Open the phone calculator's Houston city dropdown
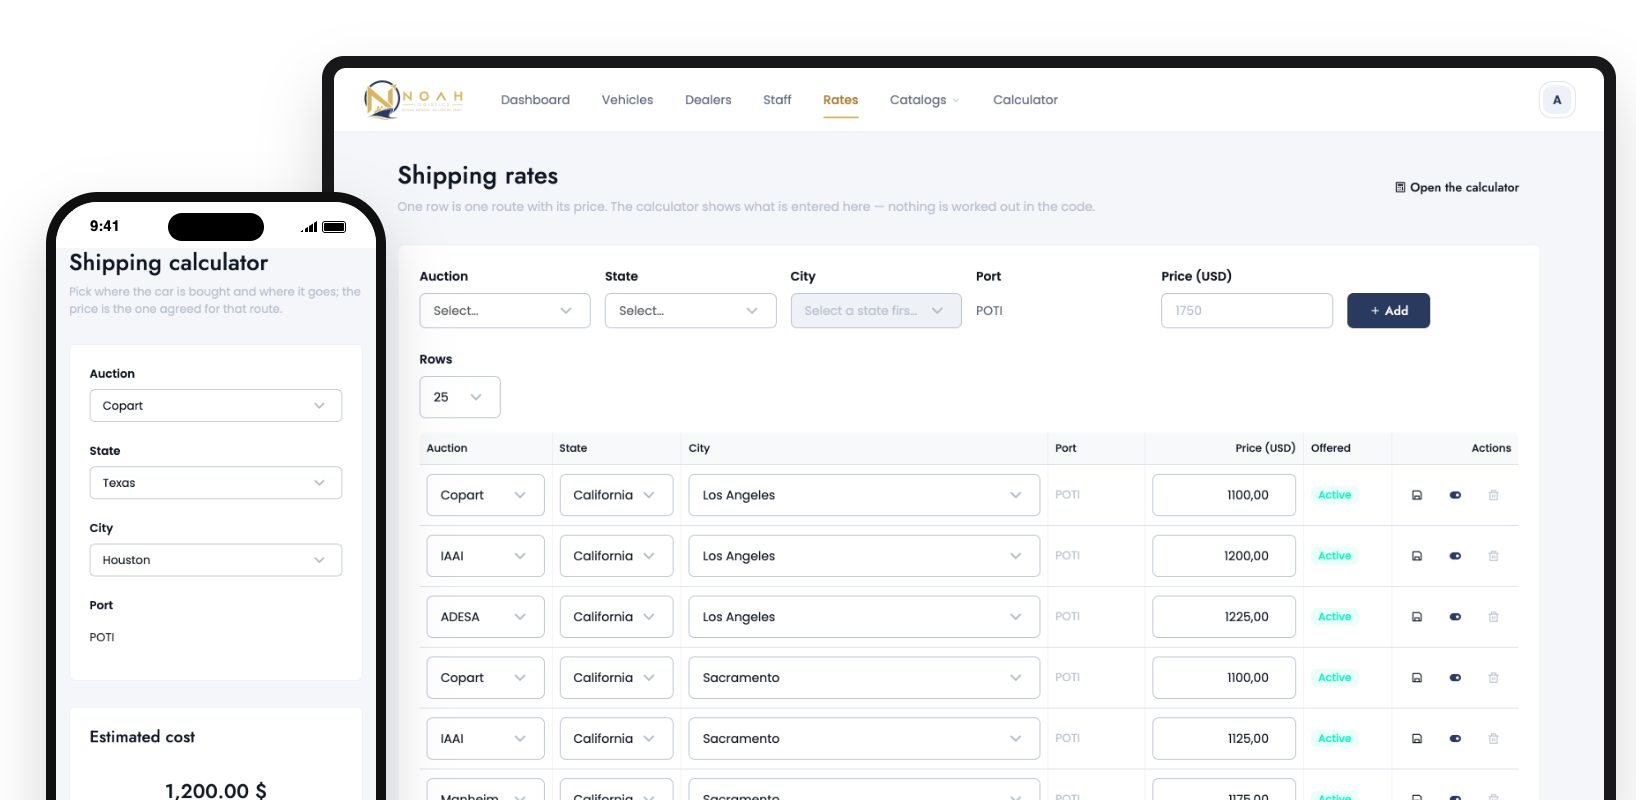 216,560
